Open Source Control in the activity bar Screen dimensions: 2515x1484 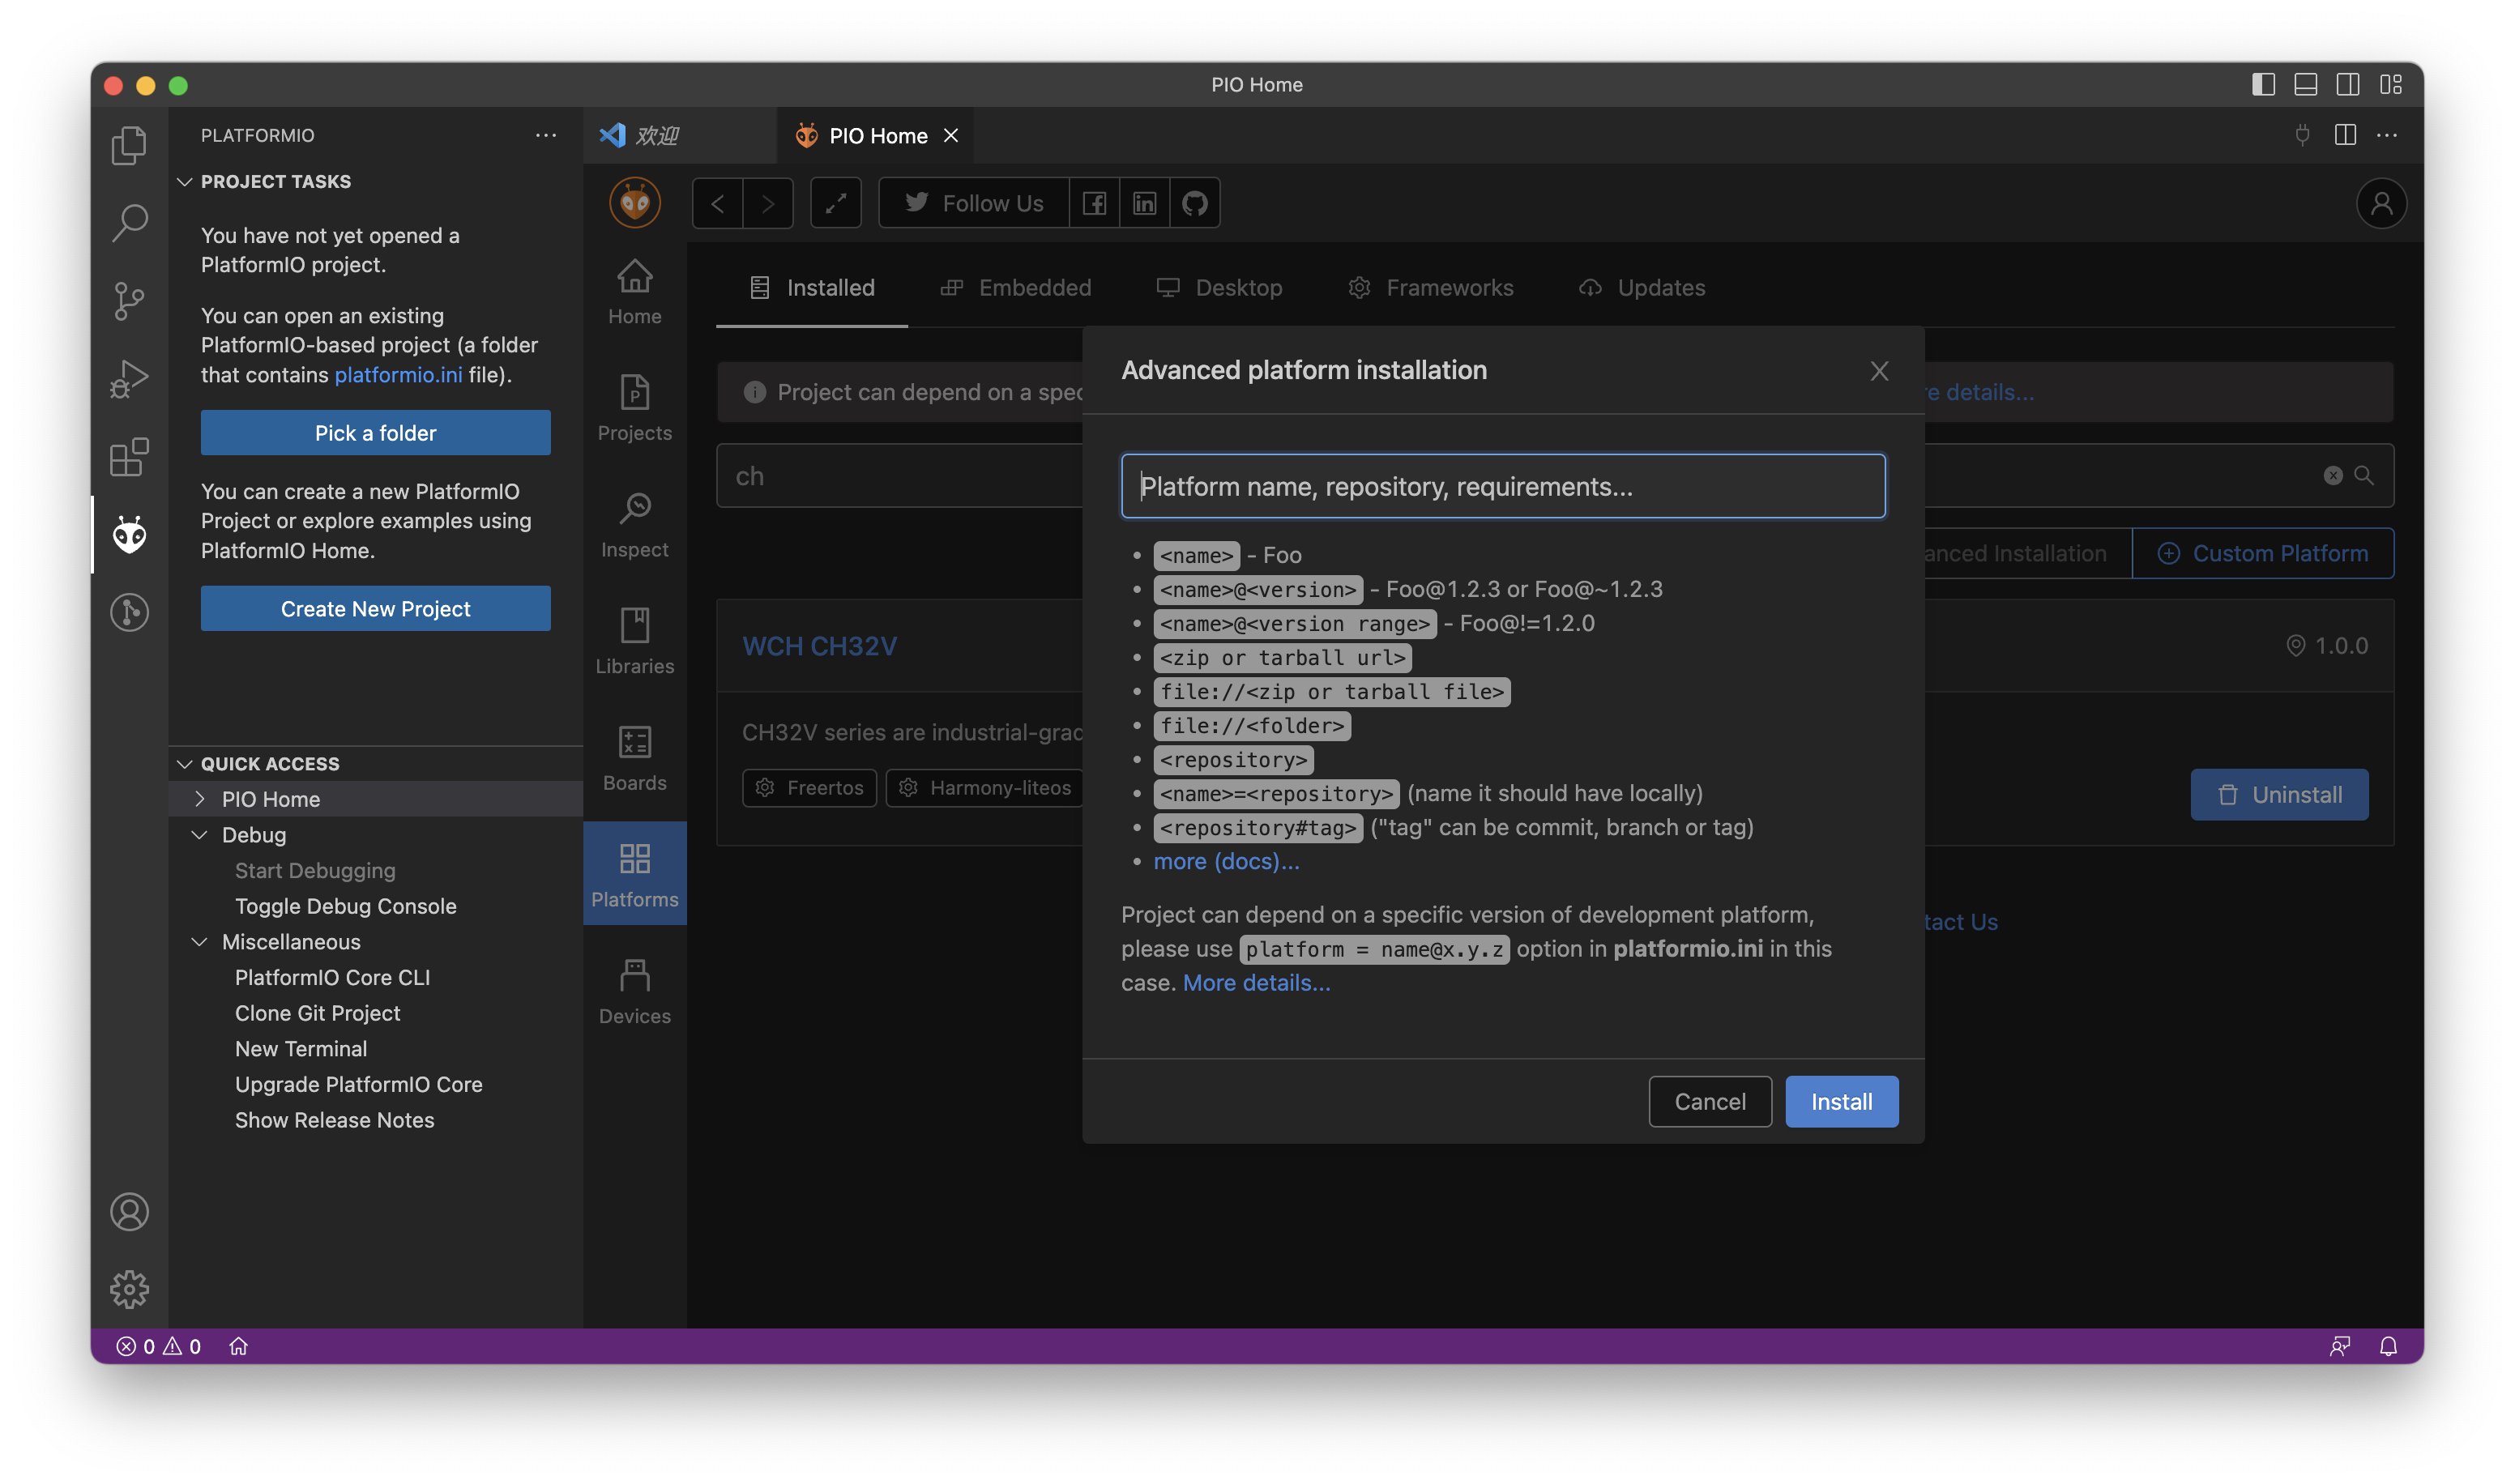click(x=129, y=301)
